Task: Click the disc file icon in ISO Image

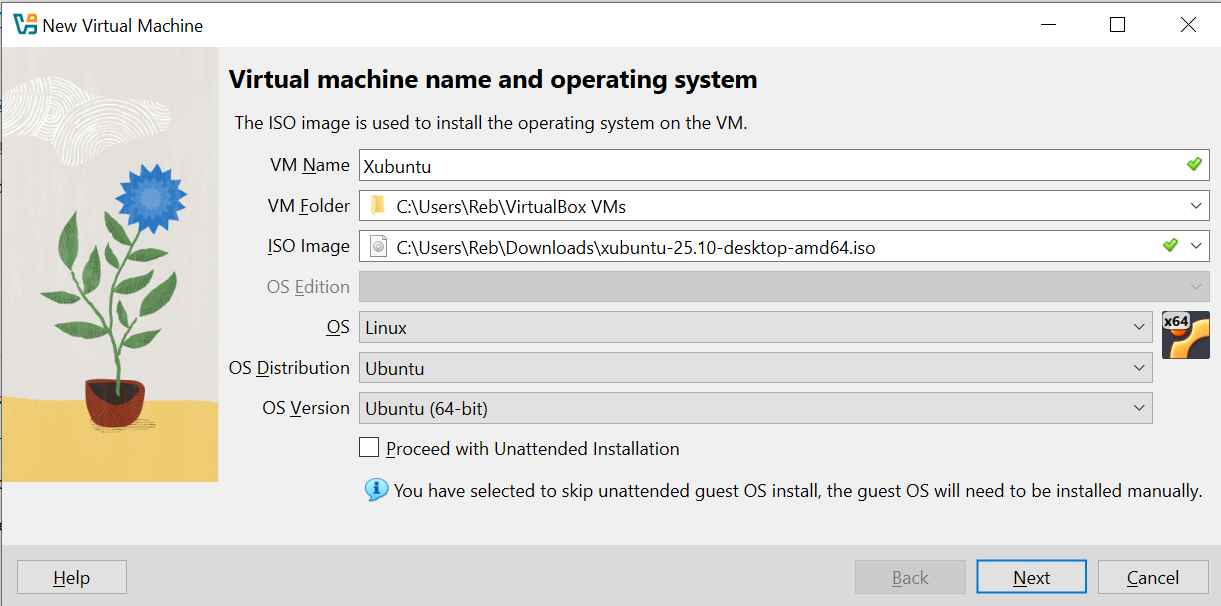Action: pyautogui.click(x=378, y=246)
